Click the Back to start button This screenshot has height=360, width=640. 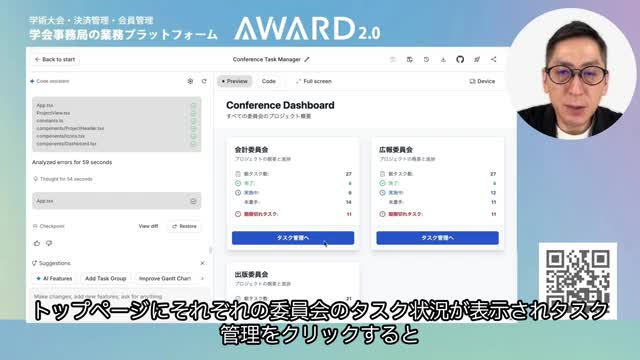pyautogui.click(x=55, y=60)
